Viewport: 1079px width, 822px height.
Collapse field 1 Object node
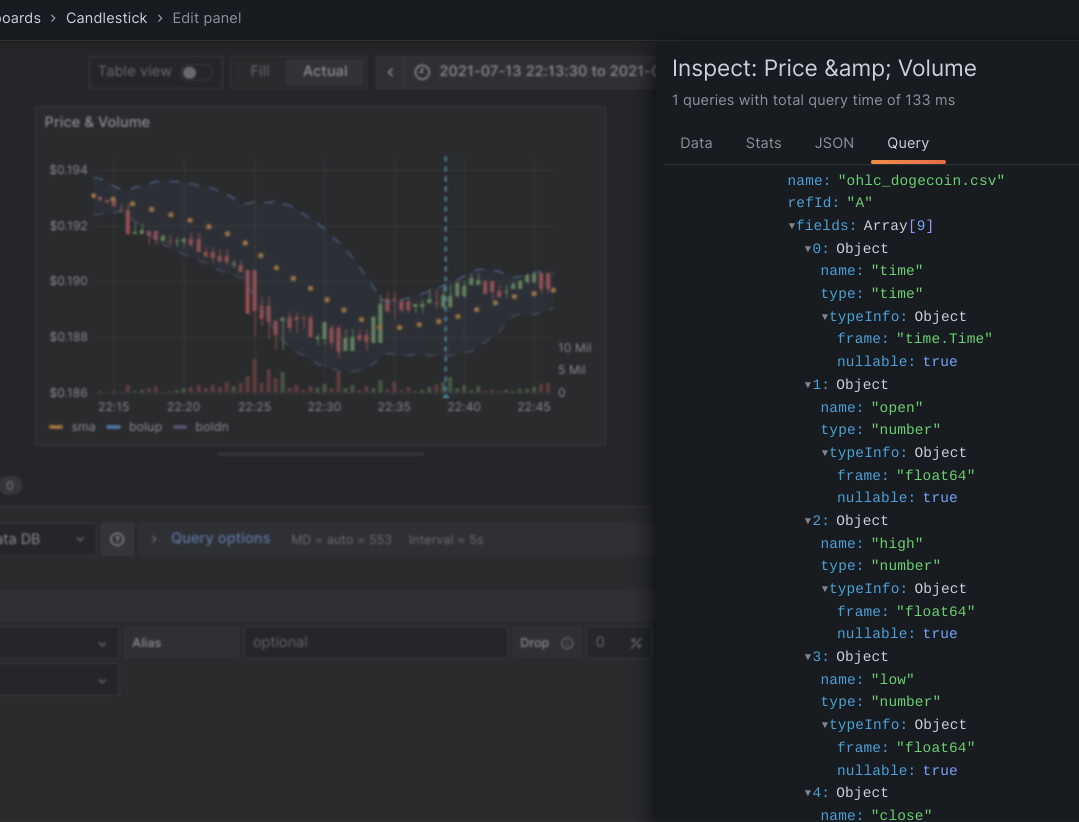tap(809, 385)
